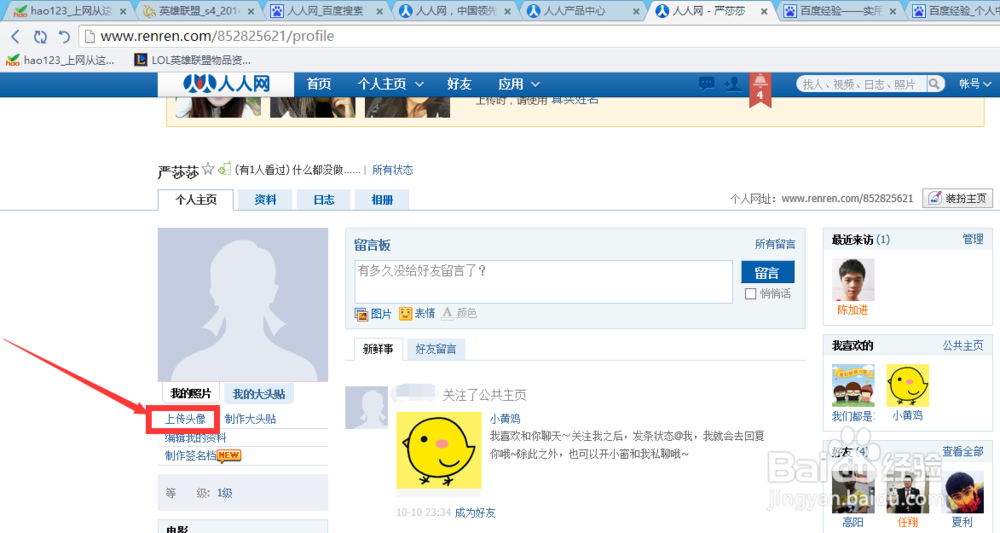Screen dimensions: 1000x533
Task: Open the messages chat bubble icon
Action: (x=707, y=84)
